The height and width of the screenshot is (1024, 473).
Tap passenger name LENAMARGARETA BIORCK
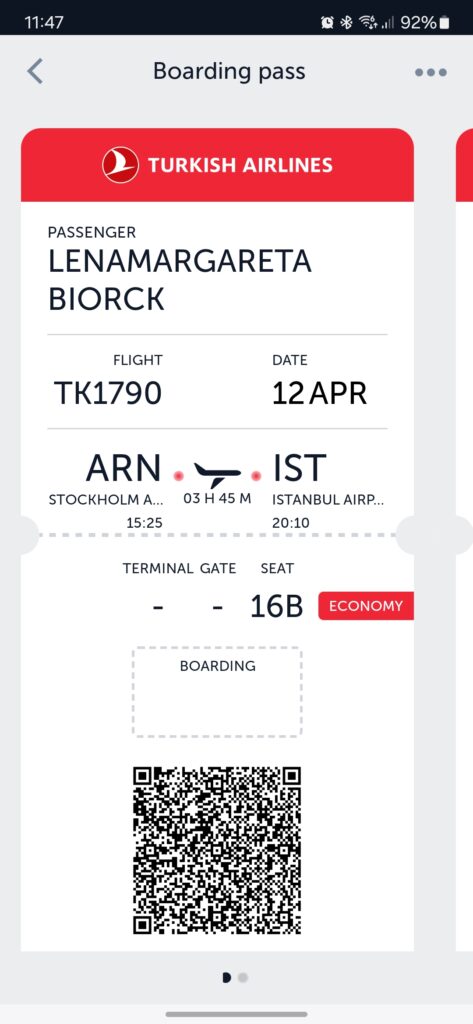pos(180,280)
